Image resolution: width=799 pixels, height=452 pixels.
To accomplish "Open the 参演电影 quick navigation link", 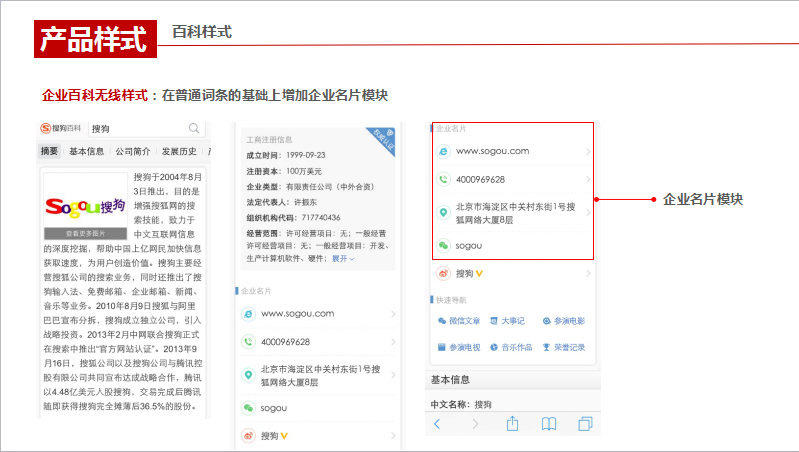I will pyautogui.click(x=564, y=321).
